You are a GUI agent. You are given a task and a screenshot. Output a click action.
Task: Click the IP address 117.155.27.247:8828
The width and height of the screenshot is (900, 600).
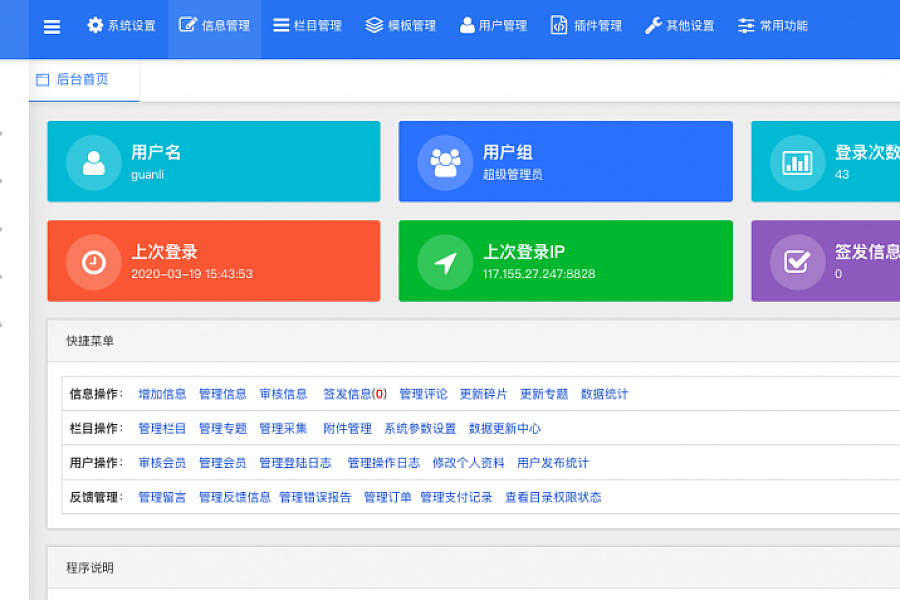point(539,274)
